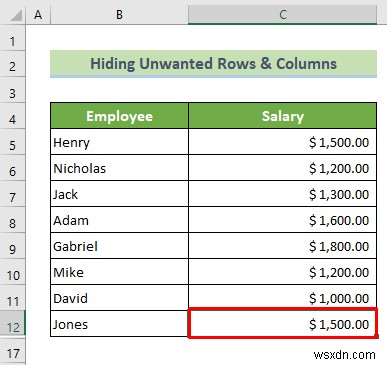Select column C header
The image size is (387, 365).
tap(283, 15)
